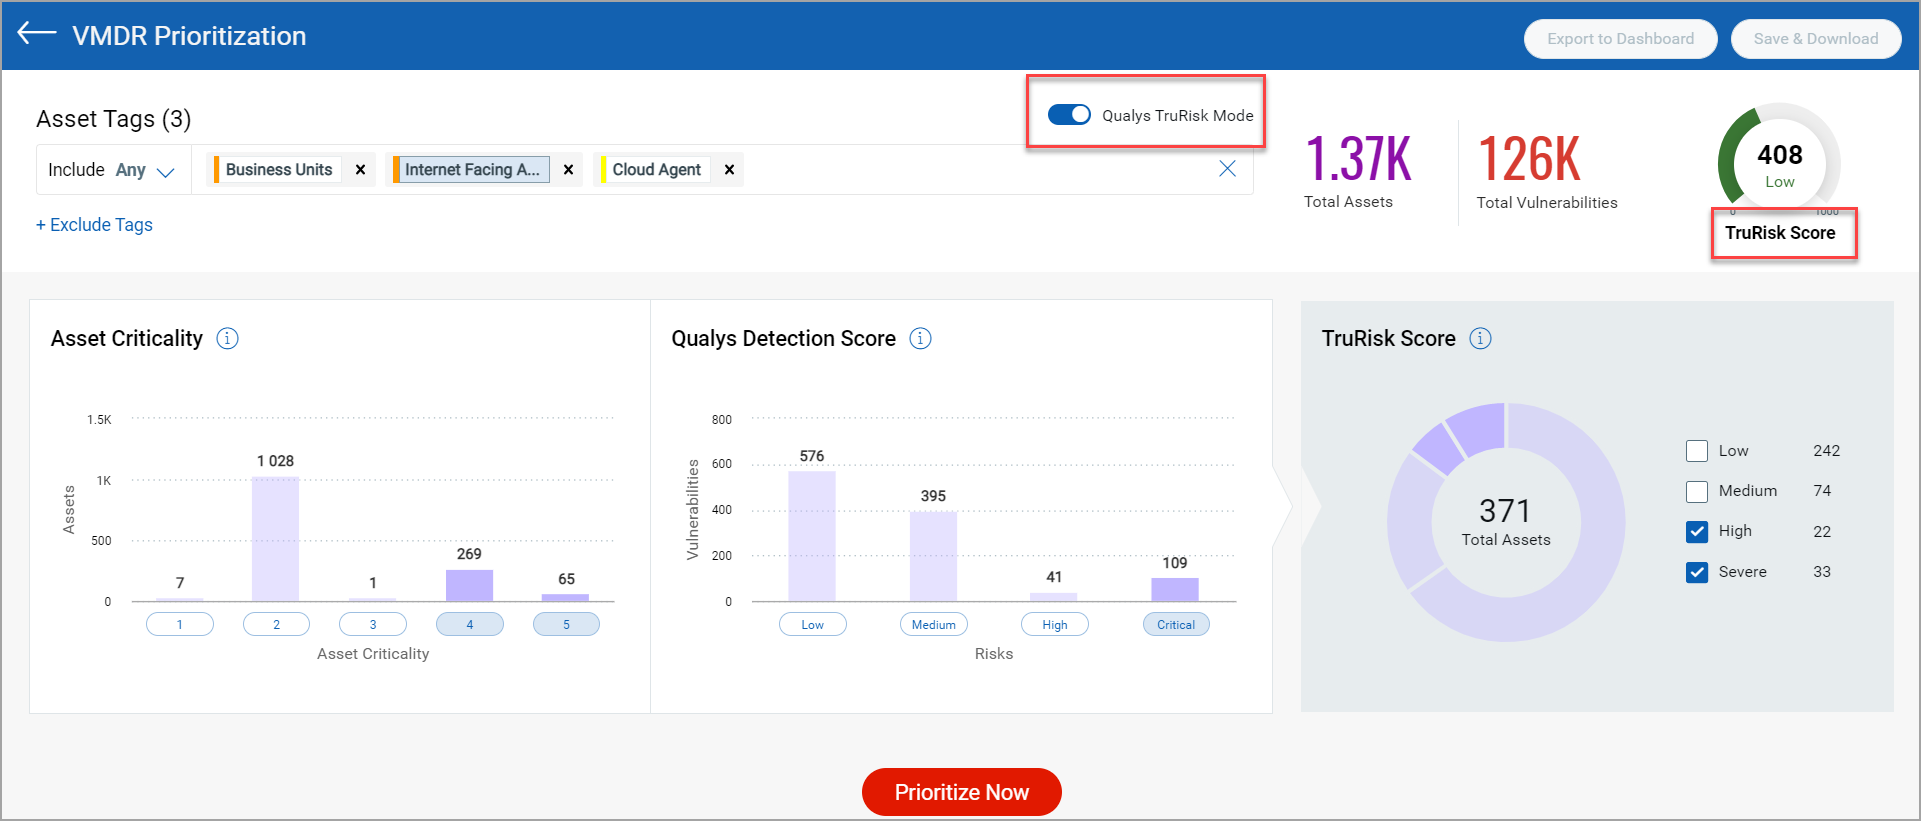Viewport: 1921px width, 821px height.
Task: Uncheck the Severe TruRisk checkbox
Action: pos(1696,572)
